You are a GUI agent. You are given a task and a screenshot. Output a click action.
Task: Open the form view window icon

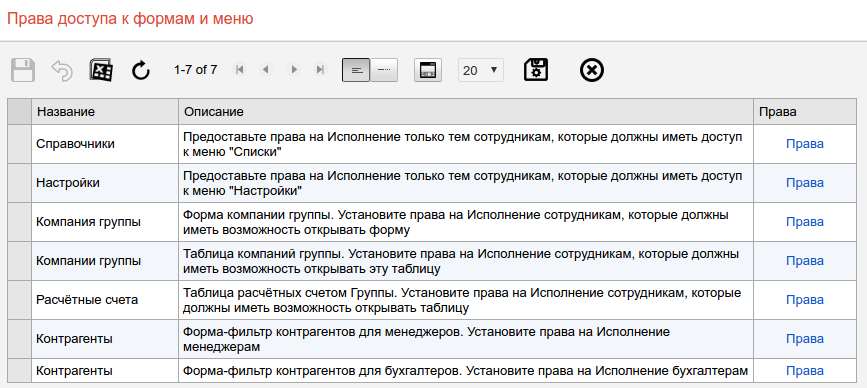[x=428, y=70]
